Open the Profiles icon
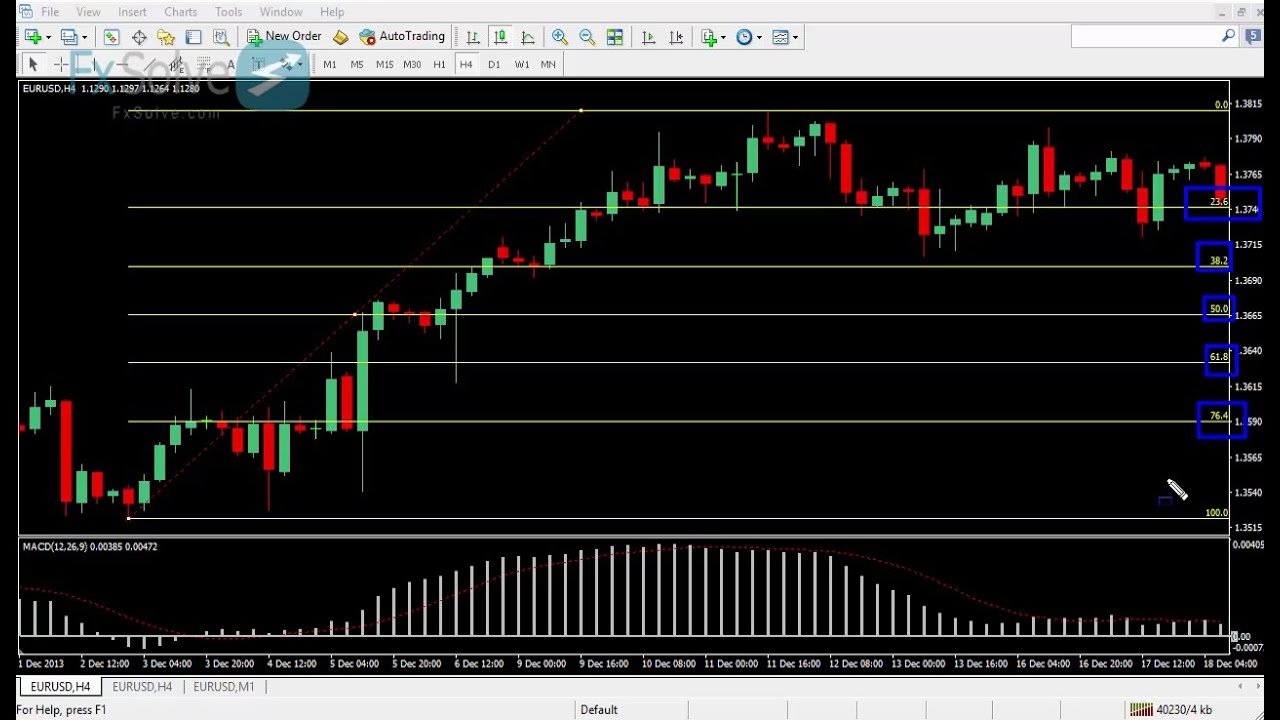This screenshot has width=1280, height=720. (69, 37)
